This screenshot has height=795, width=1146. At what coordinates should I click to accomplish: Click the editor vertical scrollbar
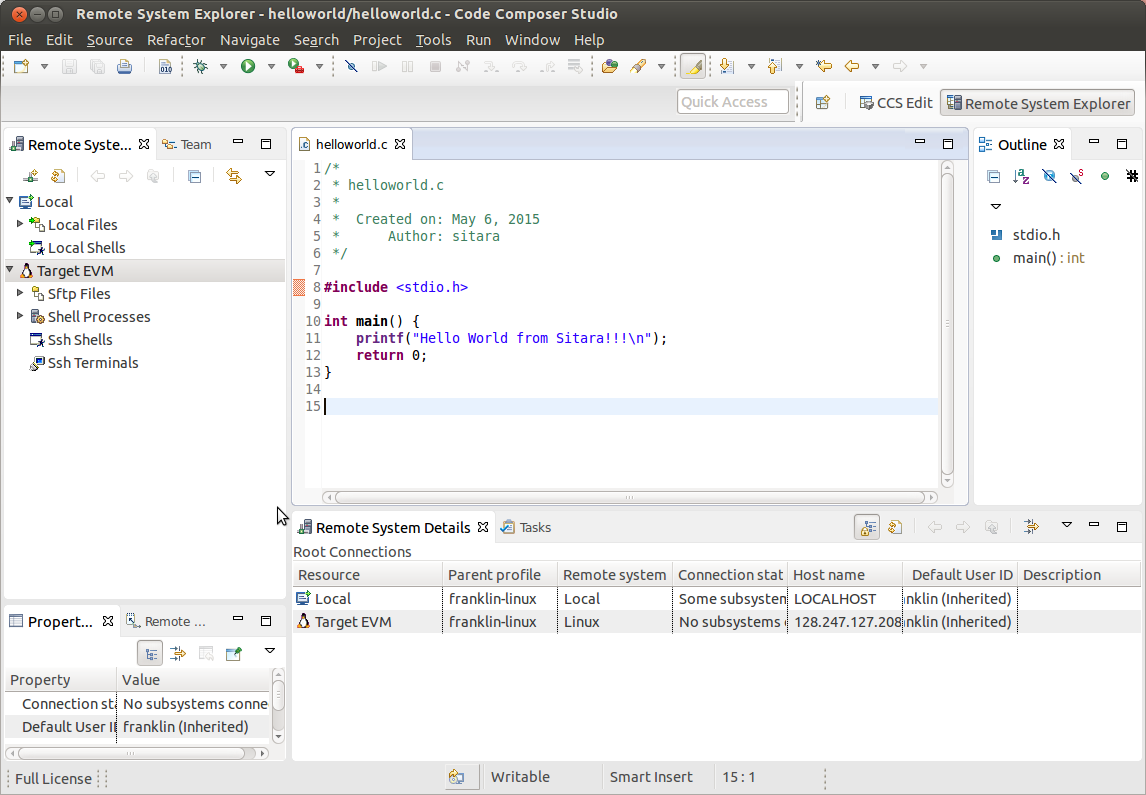(947, 323)
